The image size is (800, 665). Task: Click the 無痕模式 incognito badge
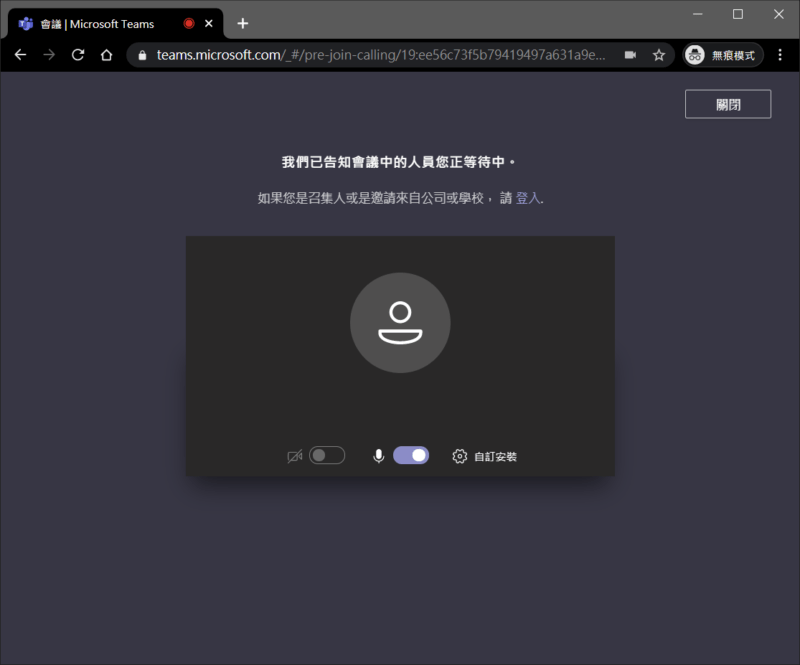(723, 55)
